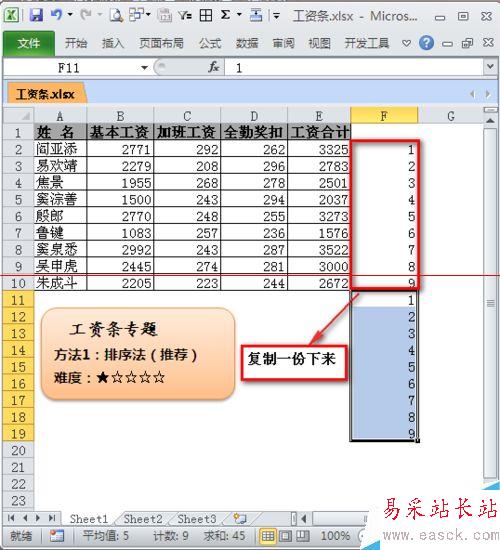This screenshot has height=550, width=500.
Task: Click the previous sheet navigation arrow
Action: pyautogui.click(x=25, y=518)
